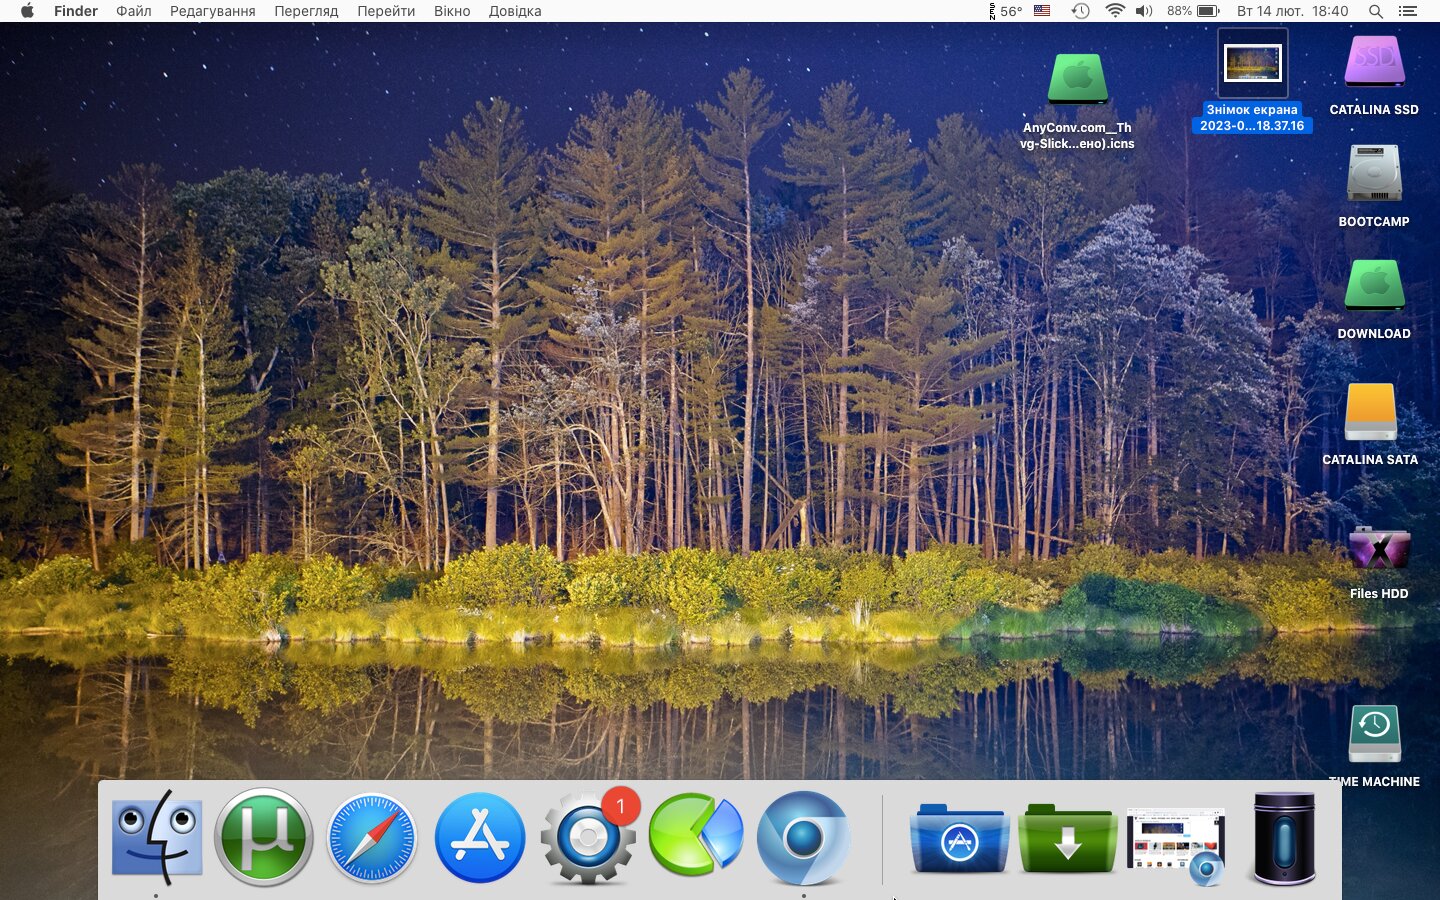
Task: Select the Знімок екрана screenshot thumbnail
Action: (1252, 64)
